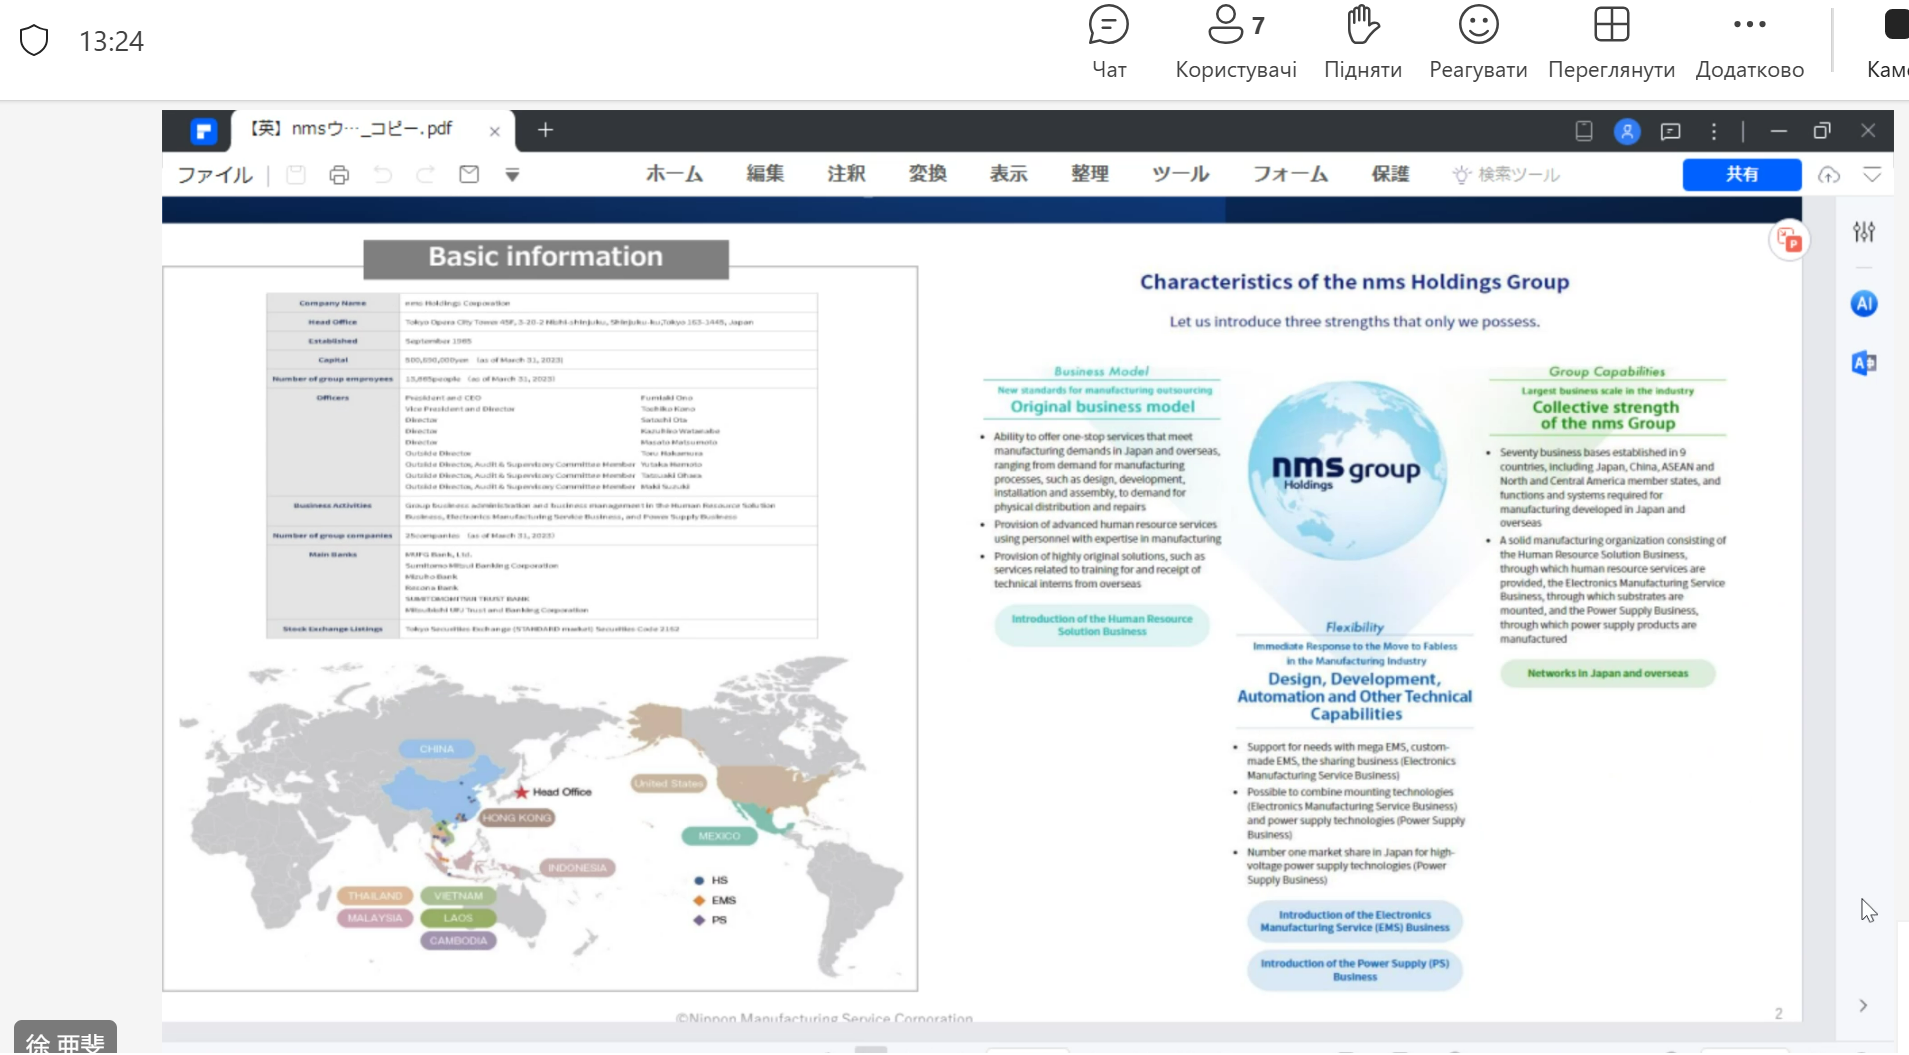Open Переглянути view options

tap(1611, 43)
